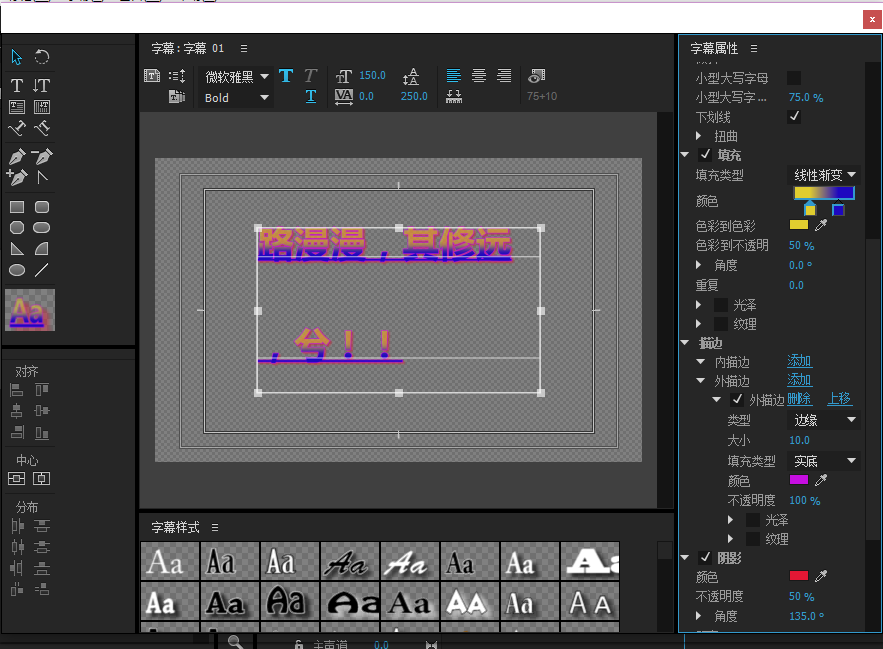
Task: Toggle underline T icon in toolbar
Action: [311, 96]
